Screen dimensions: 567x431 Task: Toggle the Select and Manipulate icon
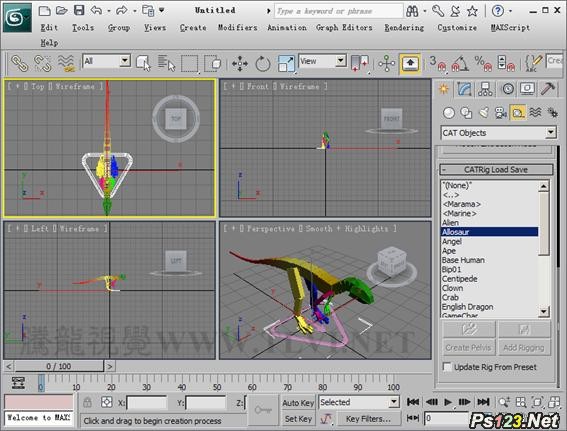[x=387, y=64]
